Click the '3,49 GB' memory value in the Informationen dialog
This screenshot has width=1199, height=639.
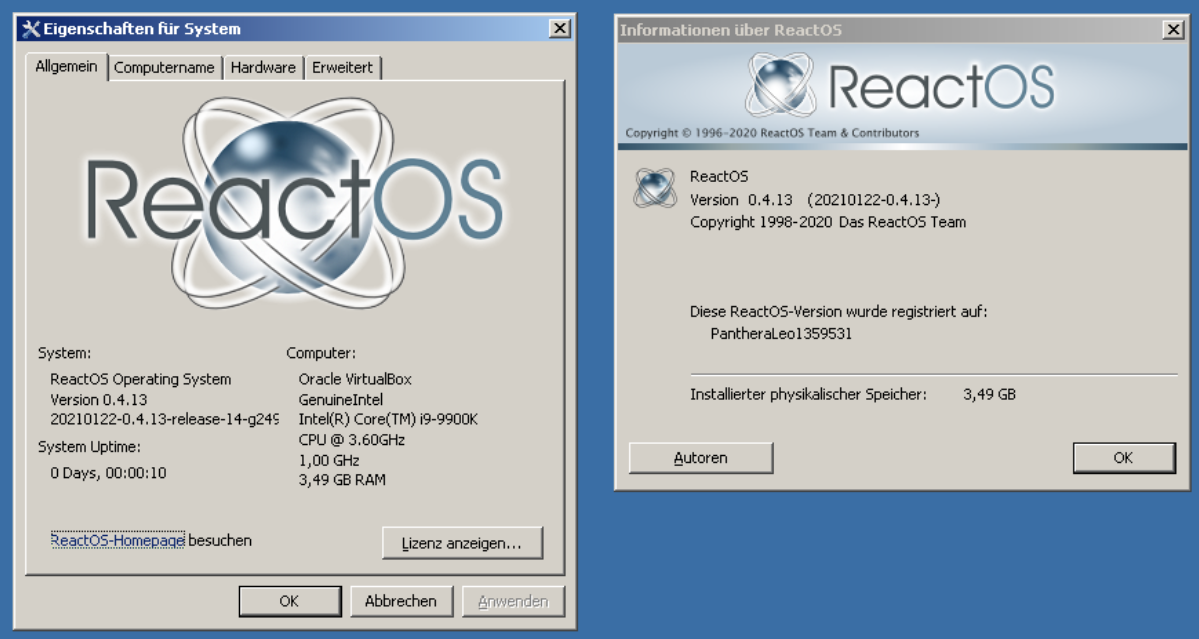989,394
